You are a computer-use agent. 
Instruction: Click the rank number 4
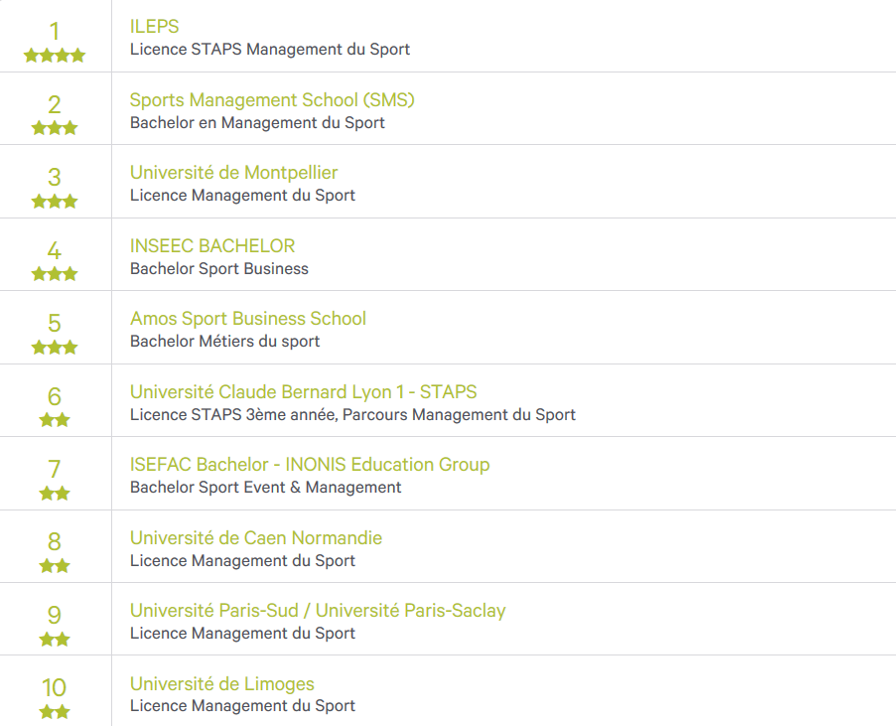coord(54,250)
